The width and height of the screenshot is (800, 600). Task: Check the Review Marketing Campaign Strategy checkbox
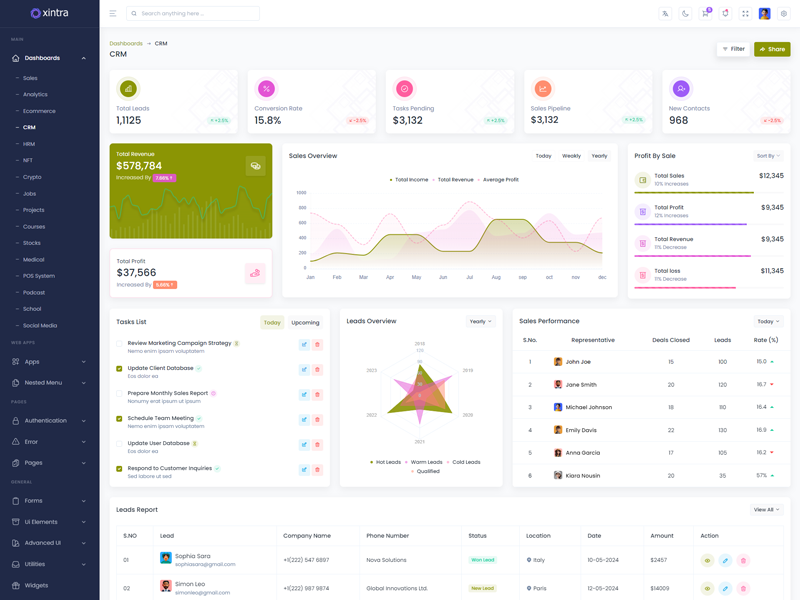click(x=119, y=344)
